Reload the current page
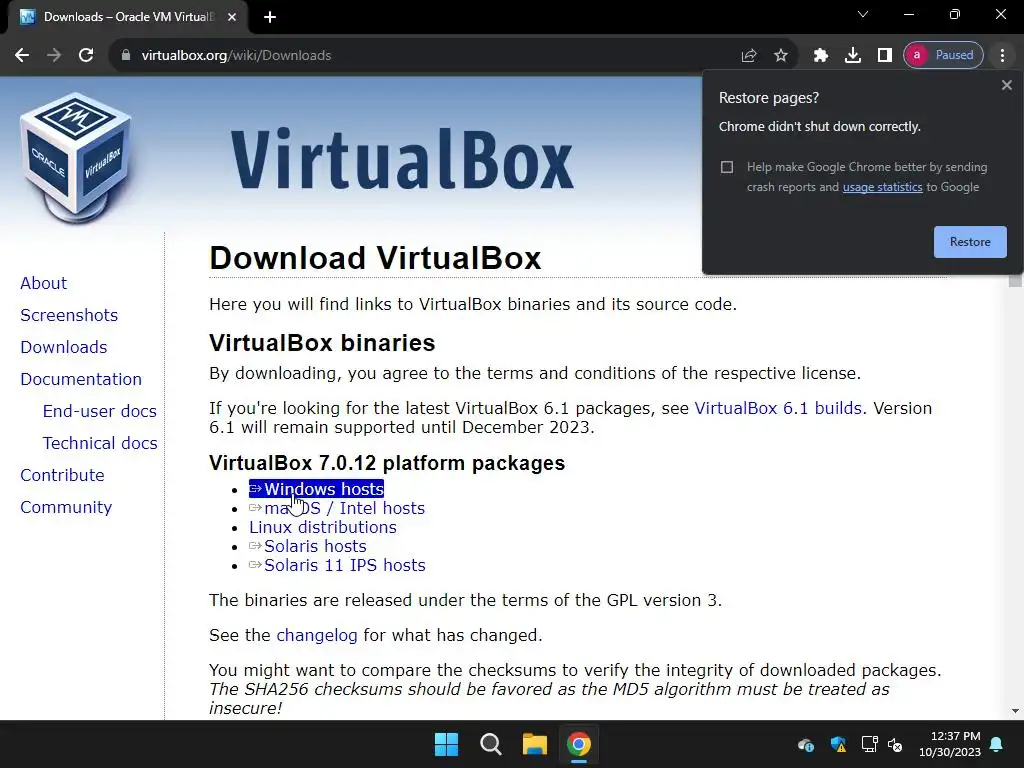Screen dimensions: 1024x768 click(x=86, y=56)
